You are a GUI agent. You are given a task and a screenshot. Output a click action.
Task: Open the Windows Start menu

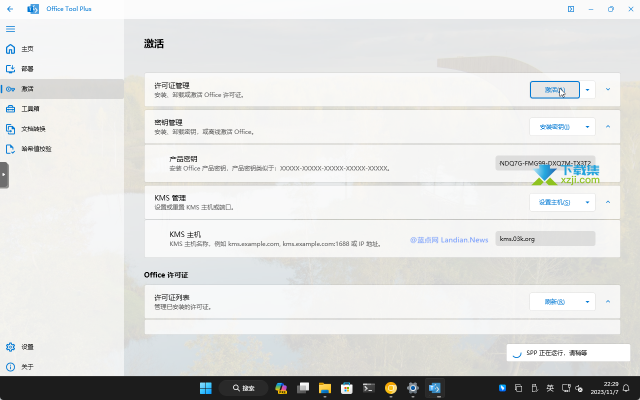(x=206, y=388)
